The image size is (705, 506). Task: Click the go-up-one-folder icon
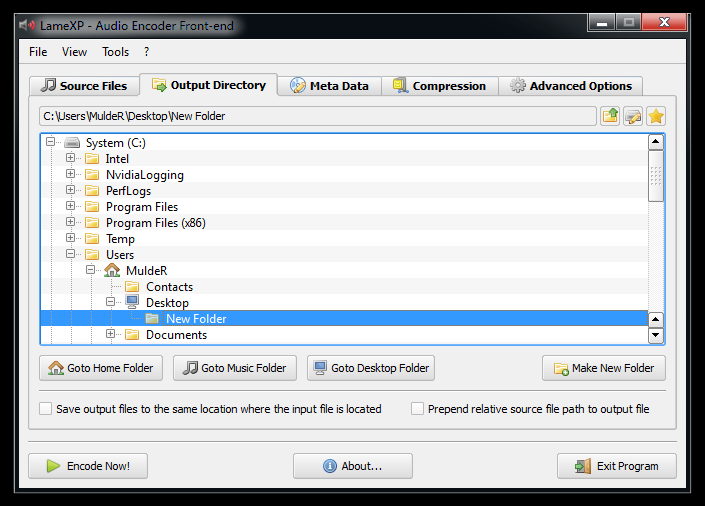pyautogui.click(x=610, y=116)
